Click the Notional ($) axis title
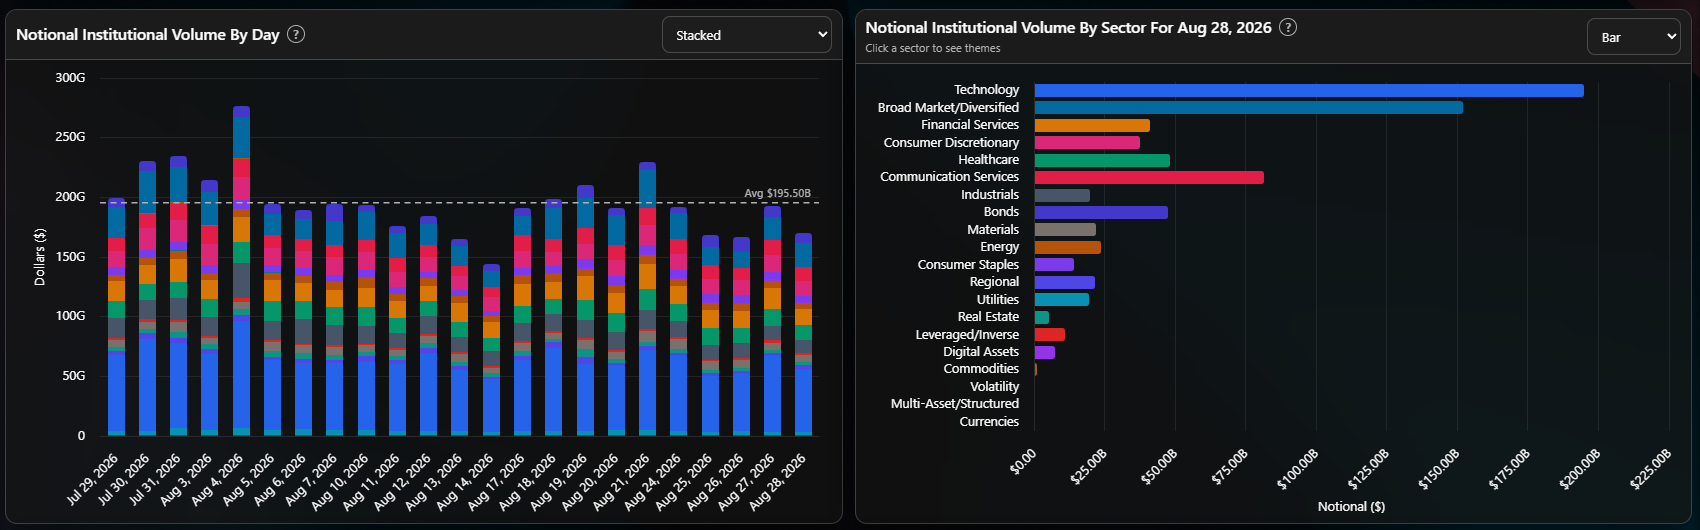This screenshot has width=1700, height=530. (x=1351, y=506)
